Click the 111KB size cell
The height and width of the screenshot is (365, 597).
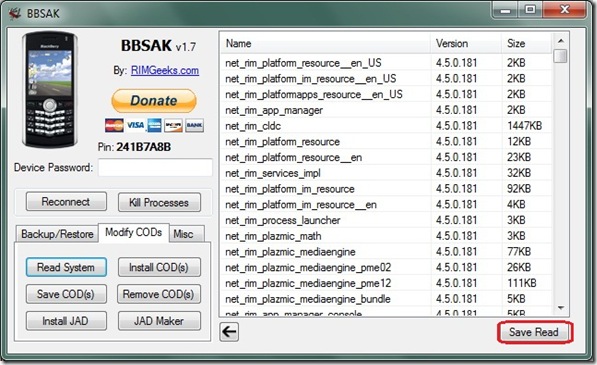coord(521,283)
